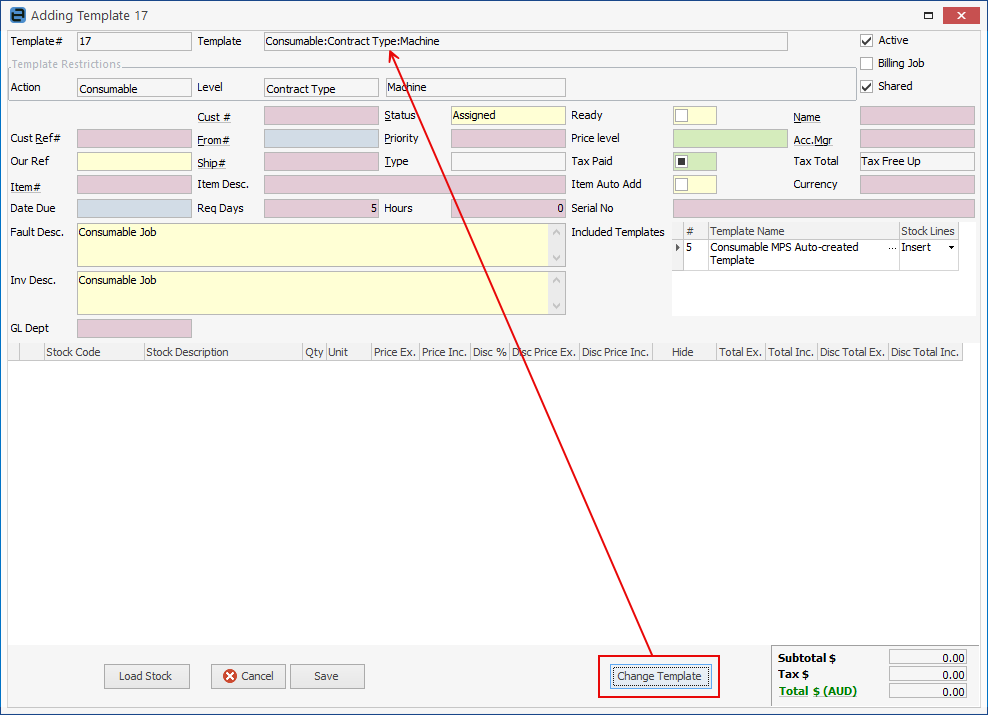
Task: Toggle the Active checkbox
Action: (x=867, y=41)
